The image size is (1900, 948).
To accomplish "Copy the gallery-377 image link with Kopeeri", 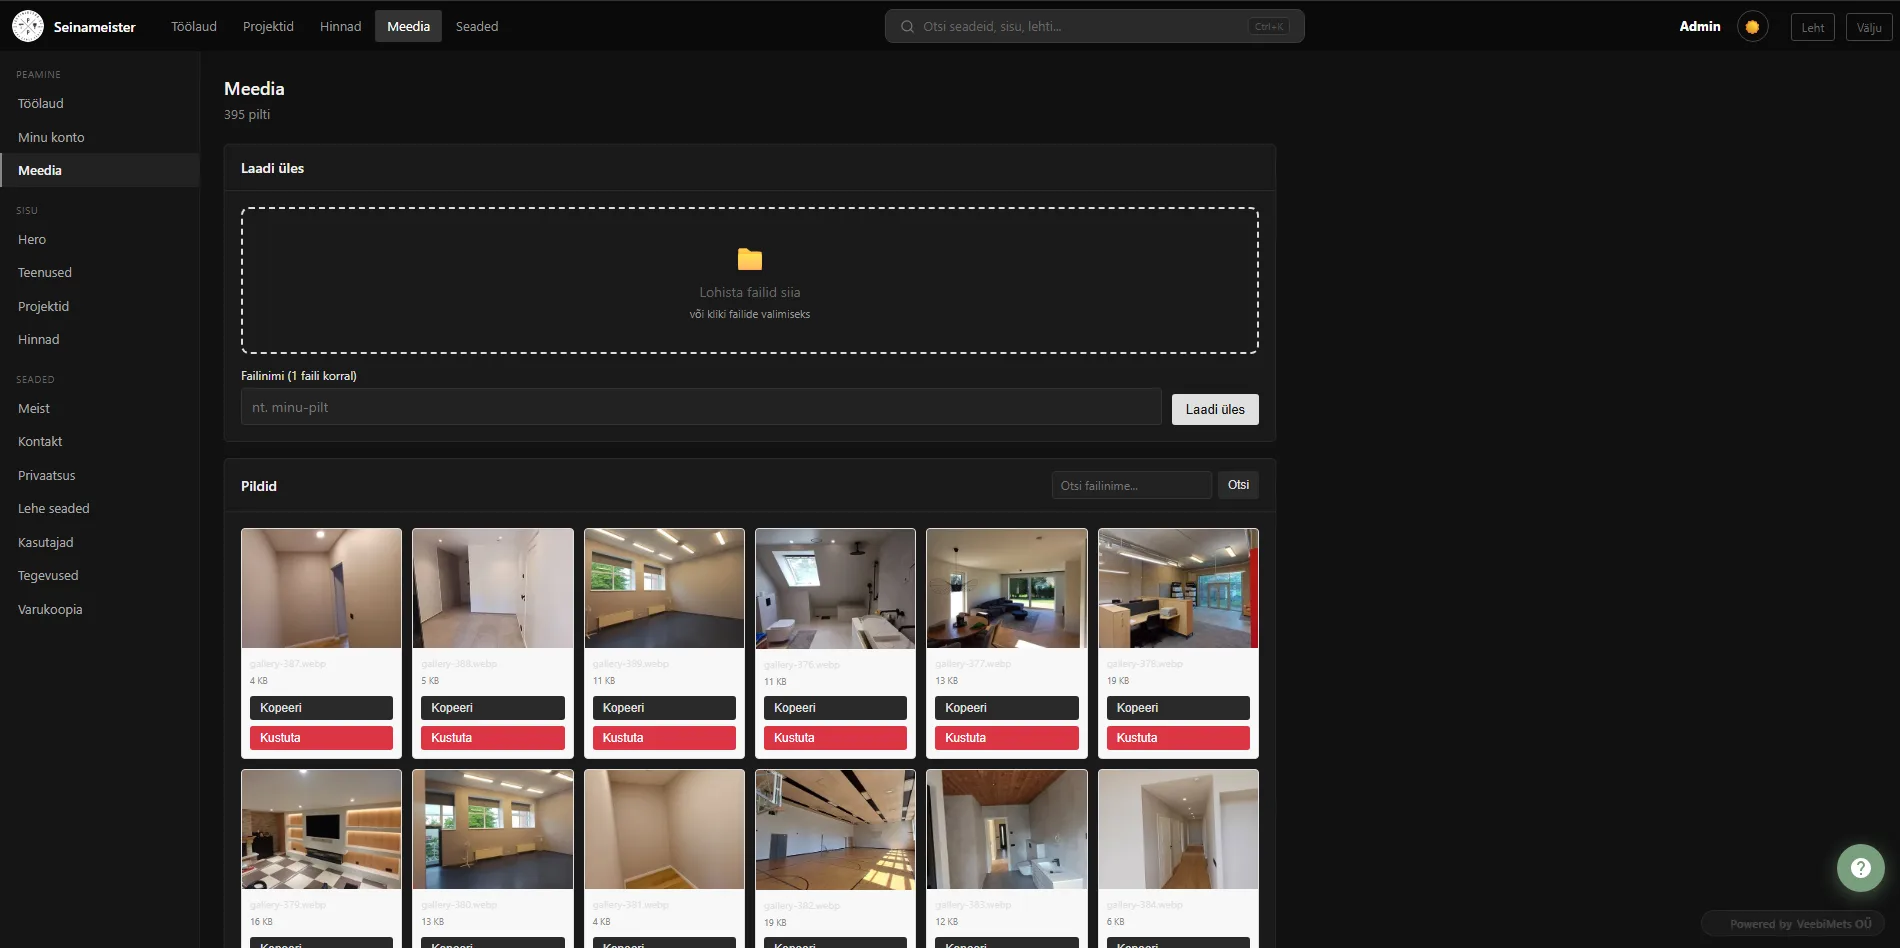I will point(1006,708).
